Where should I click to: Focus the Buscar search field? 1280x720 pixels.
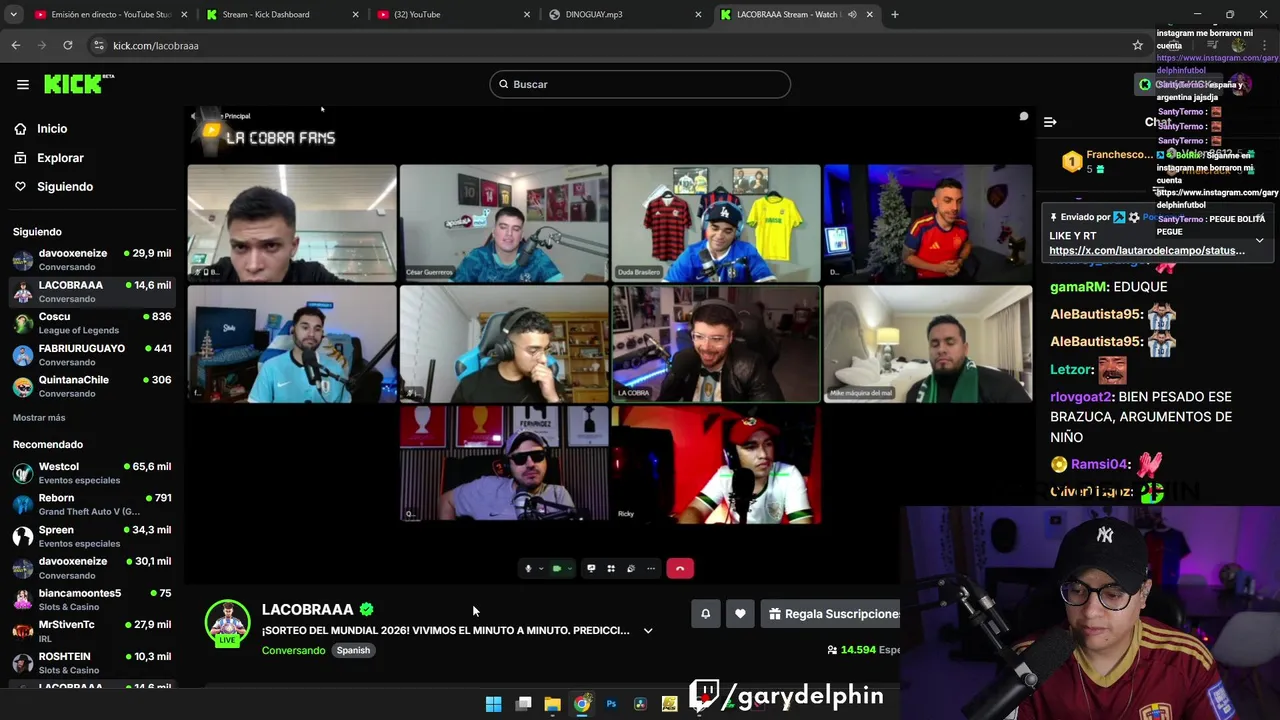(x=640, y=84)
